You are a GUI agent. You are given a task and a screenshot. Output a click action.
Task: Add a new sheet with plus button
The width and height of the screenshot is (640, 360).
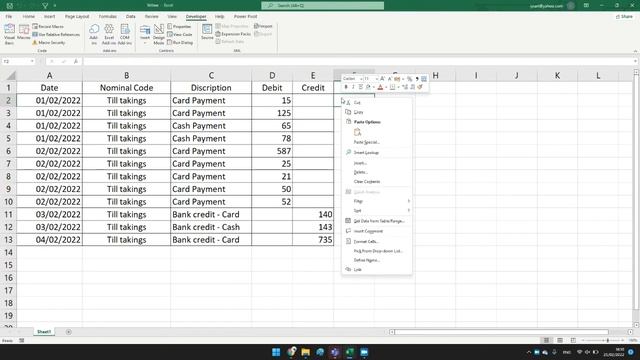(69, 332)
